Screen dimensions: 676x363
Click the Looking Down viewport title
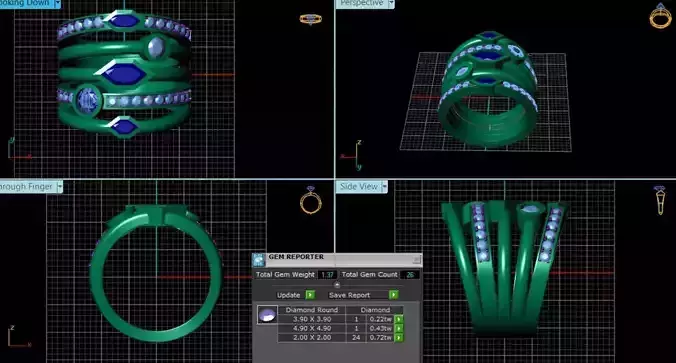point(25,3)
